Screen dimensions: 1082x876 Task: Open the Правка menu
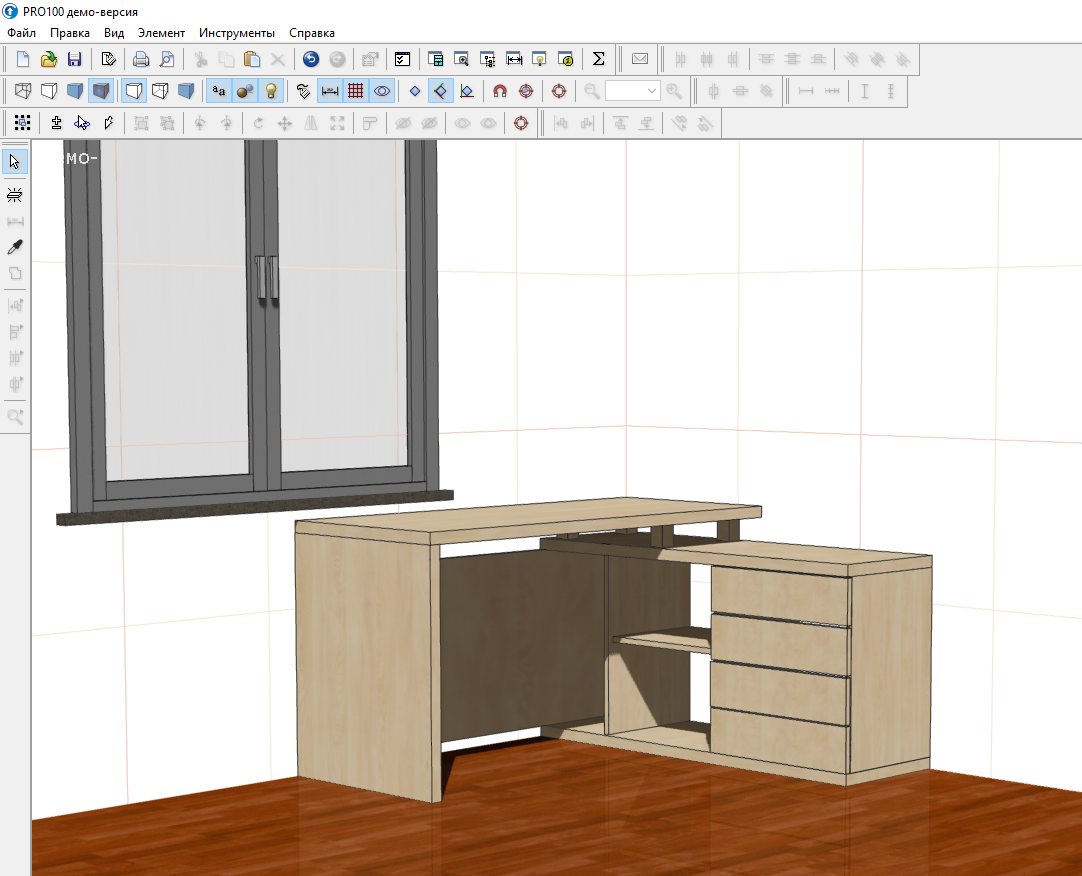(x=70, y=32)
